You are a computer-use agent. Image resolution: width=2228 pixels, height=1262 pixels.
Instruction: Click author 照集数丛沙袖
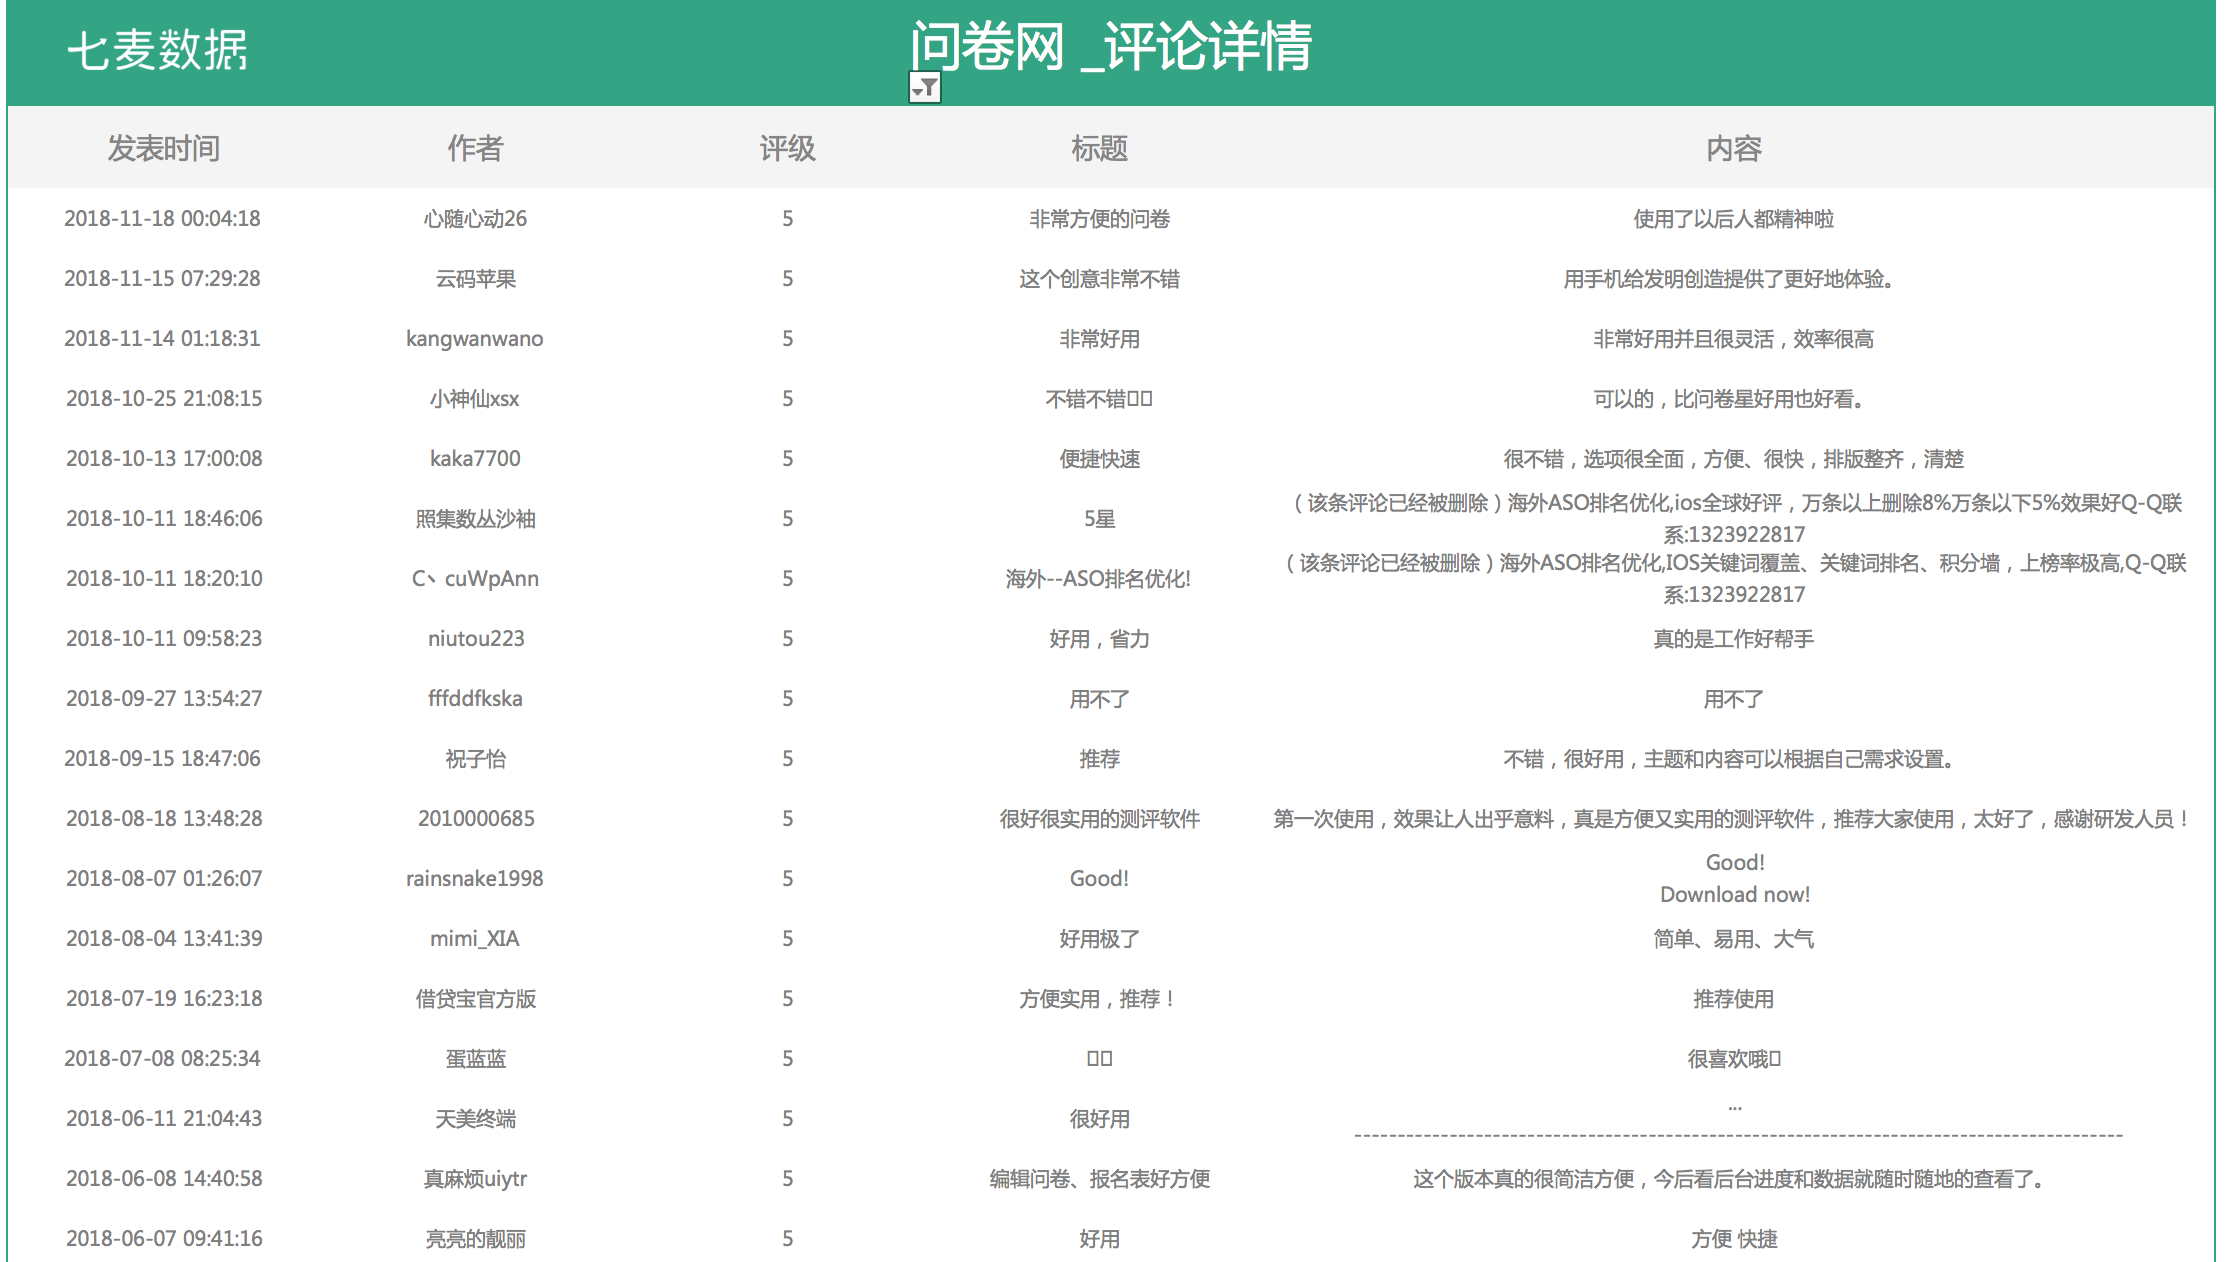[475, 519]
